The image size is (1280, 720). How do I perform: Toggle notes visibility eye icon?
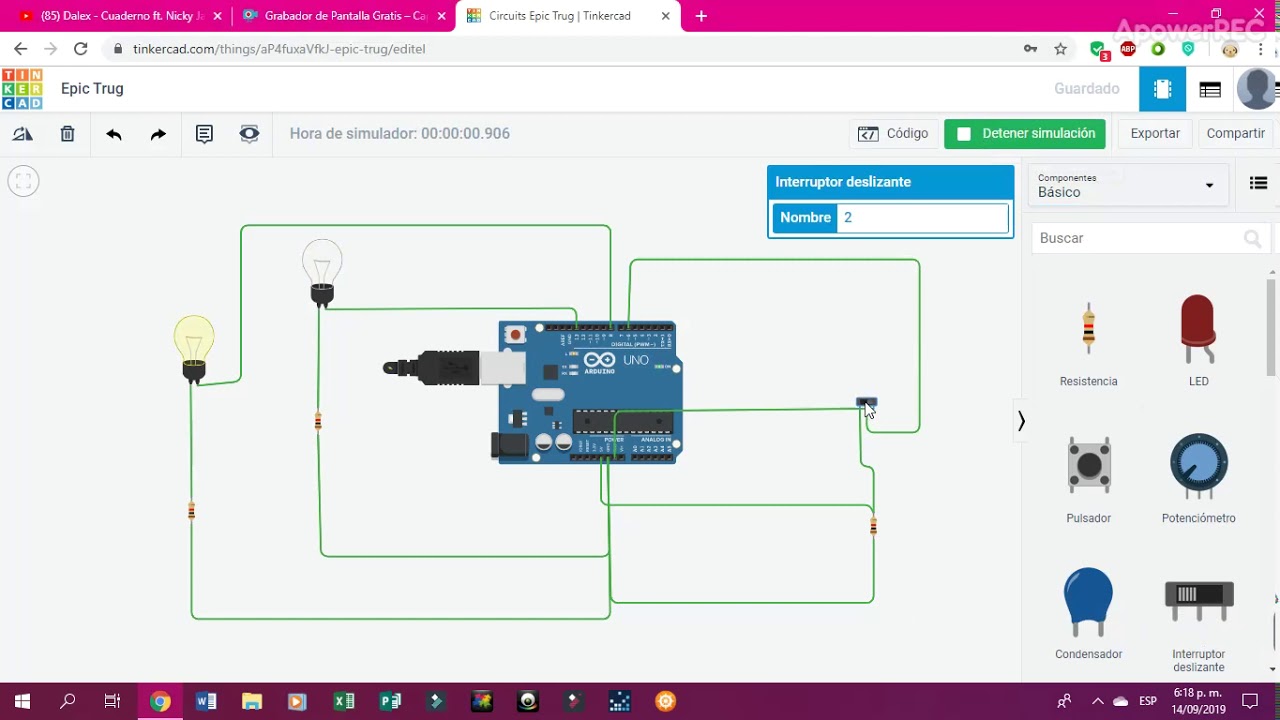249,134
